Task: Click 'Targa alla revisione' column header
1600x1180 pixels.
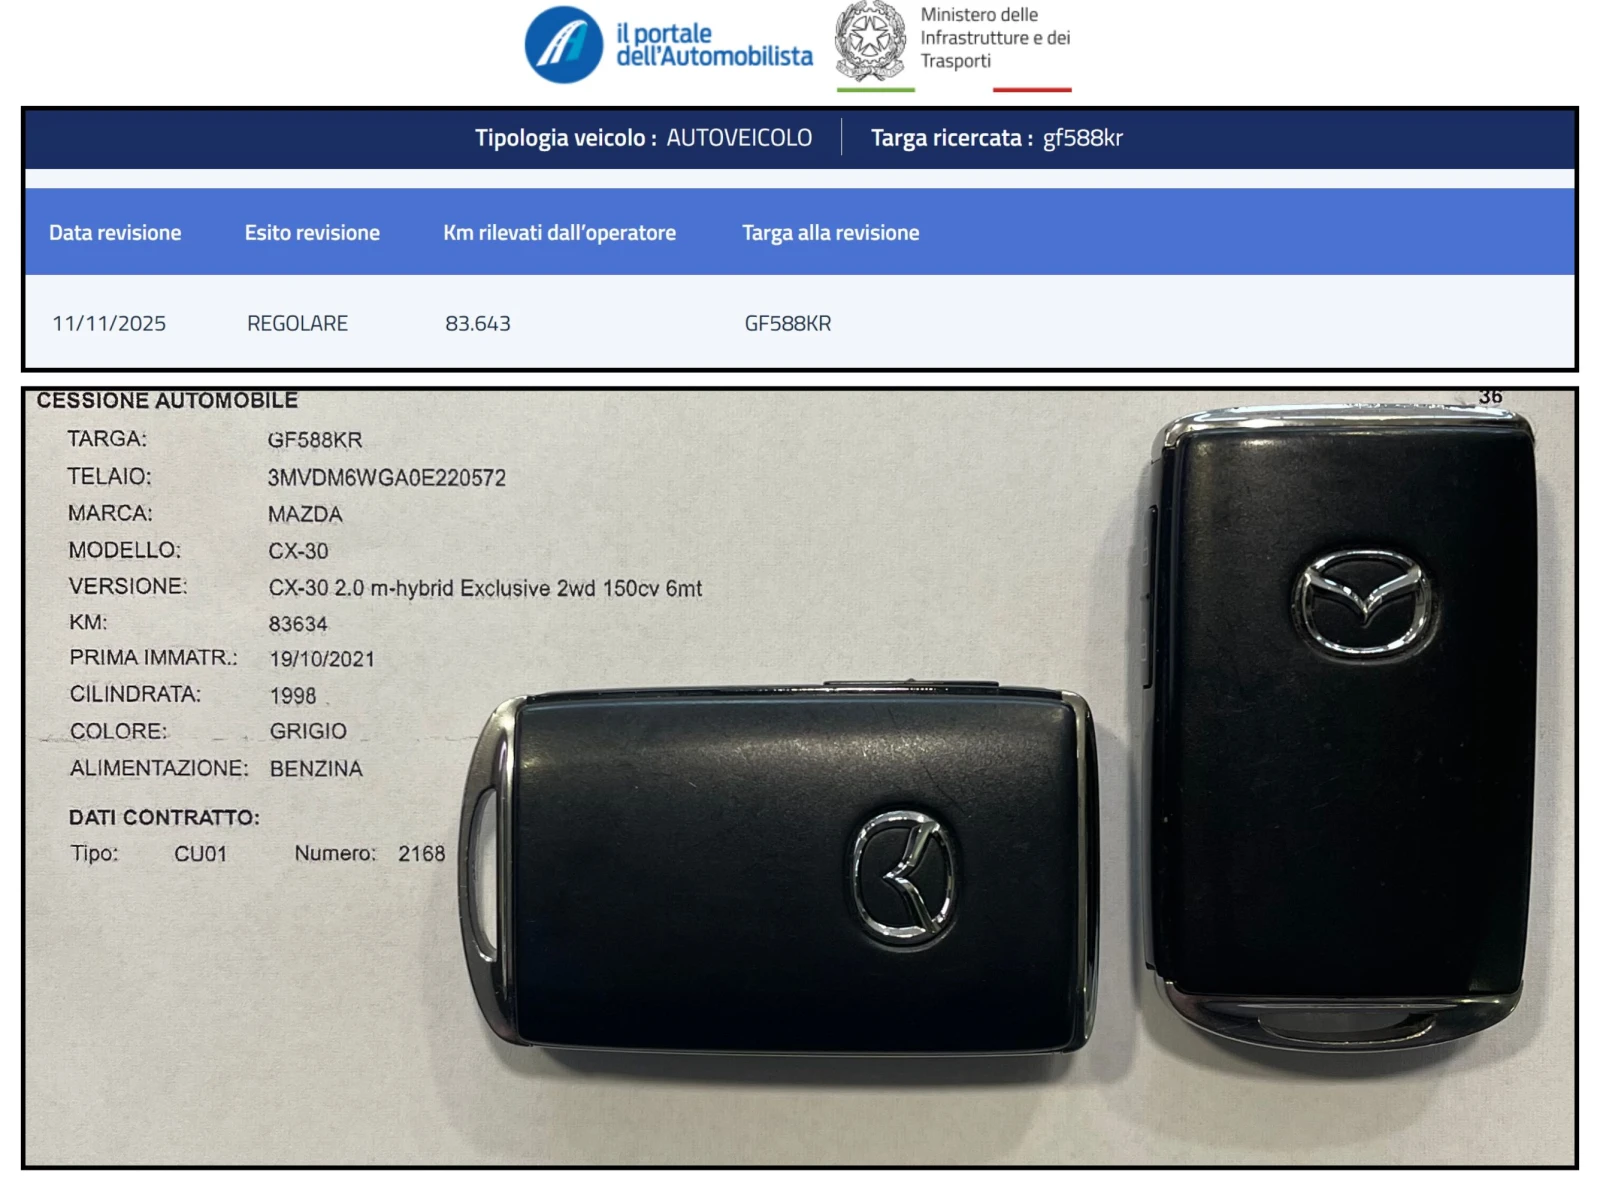Action: (830, 233)
